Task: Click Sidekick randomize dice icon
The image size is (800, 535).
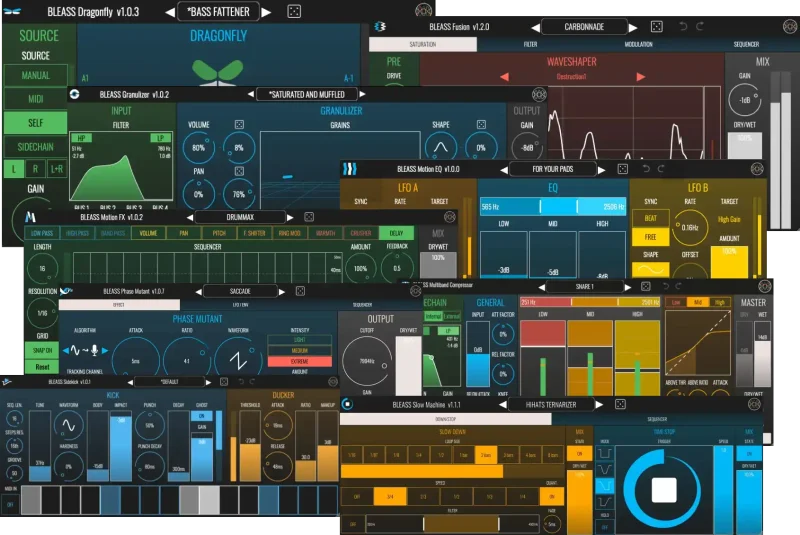Action: tap(224, 381)
